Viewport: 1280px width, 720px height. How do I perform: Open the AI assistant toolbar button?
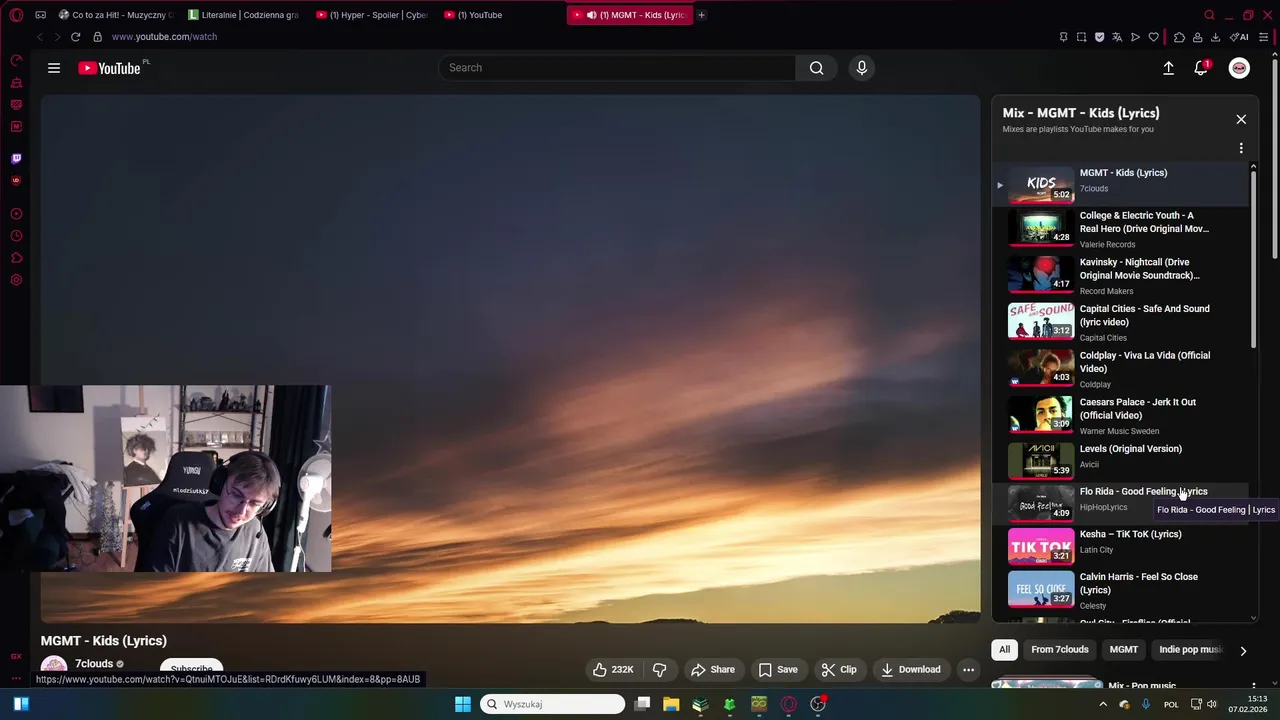1239,37
